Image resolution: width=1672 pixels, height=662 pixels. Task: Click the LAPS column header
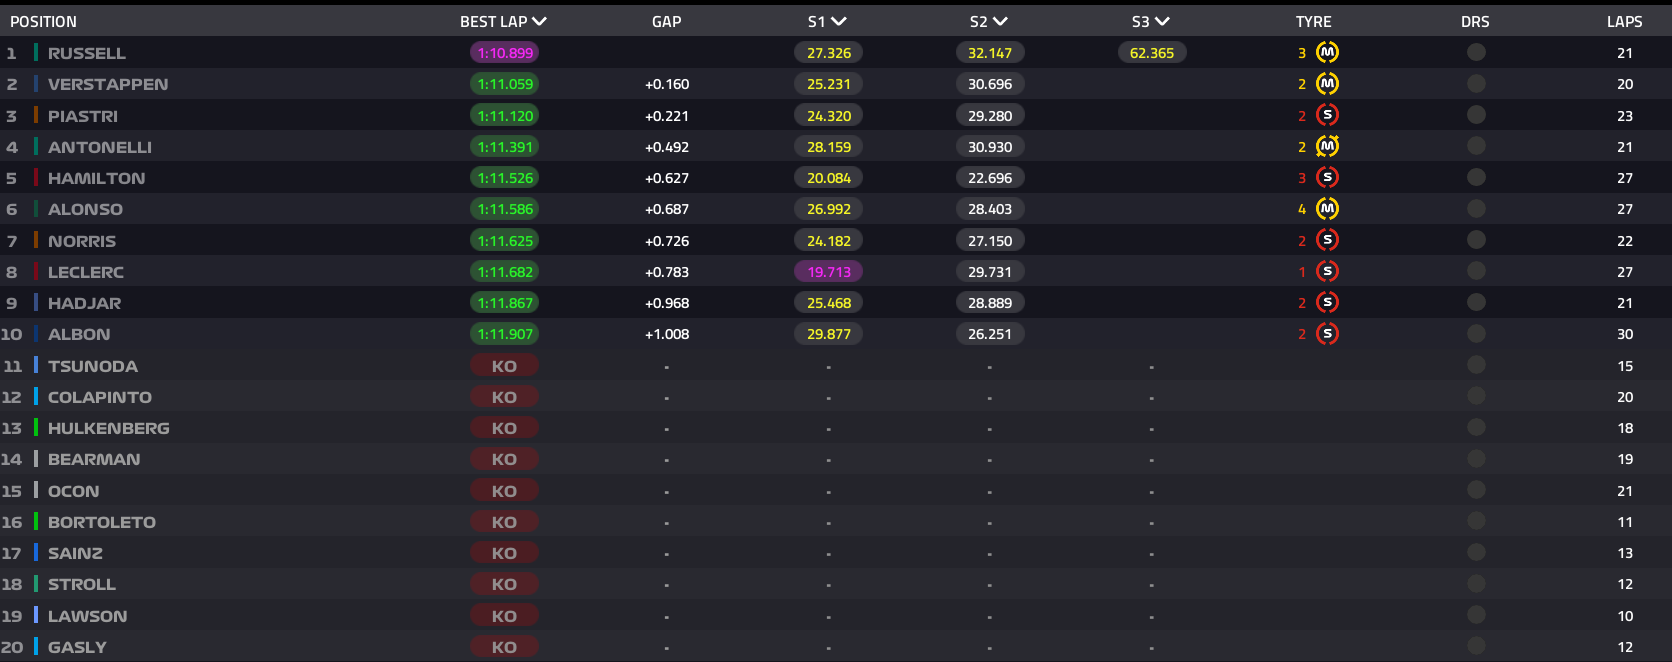click(1624, 21)
